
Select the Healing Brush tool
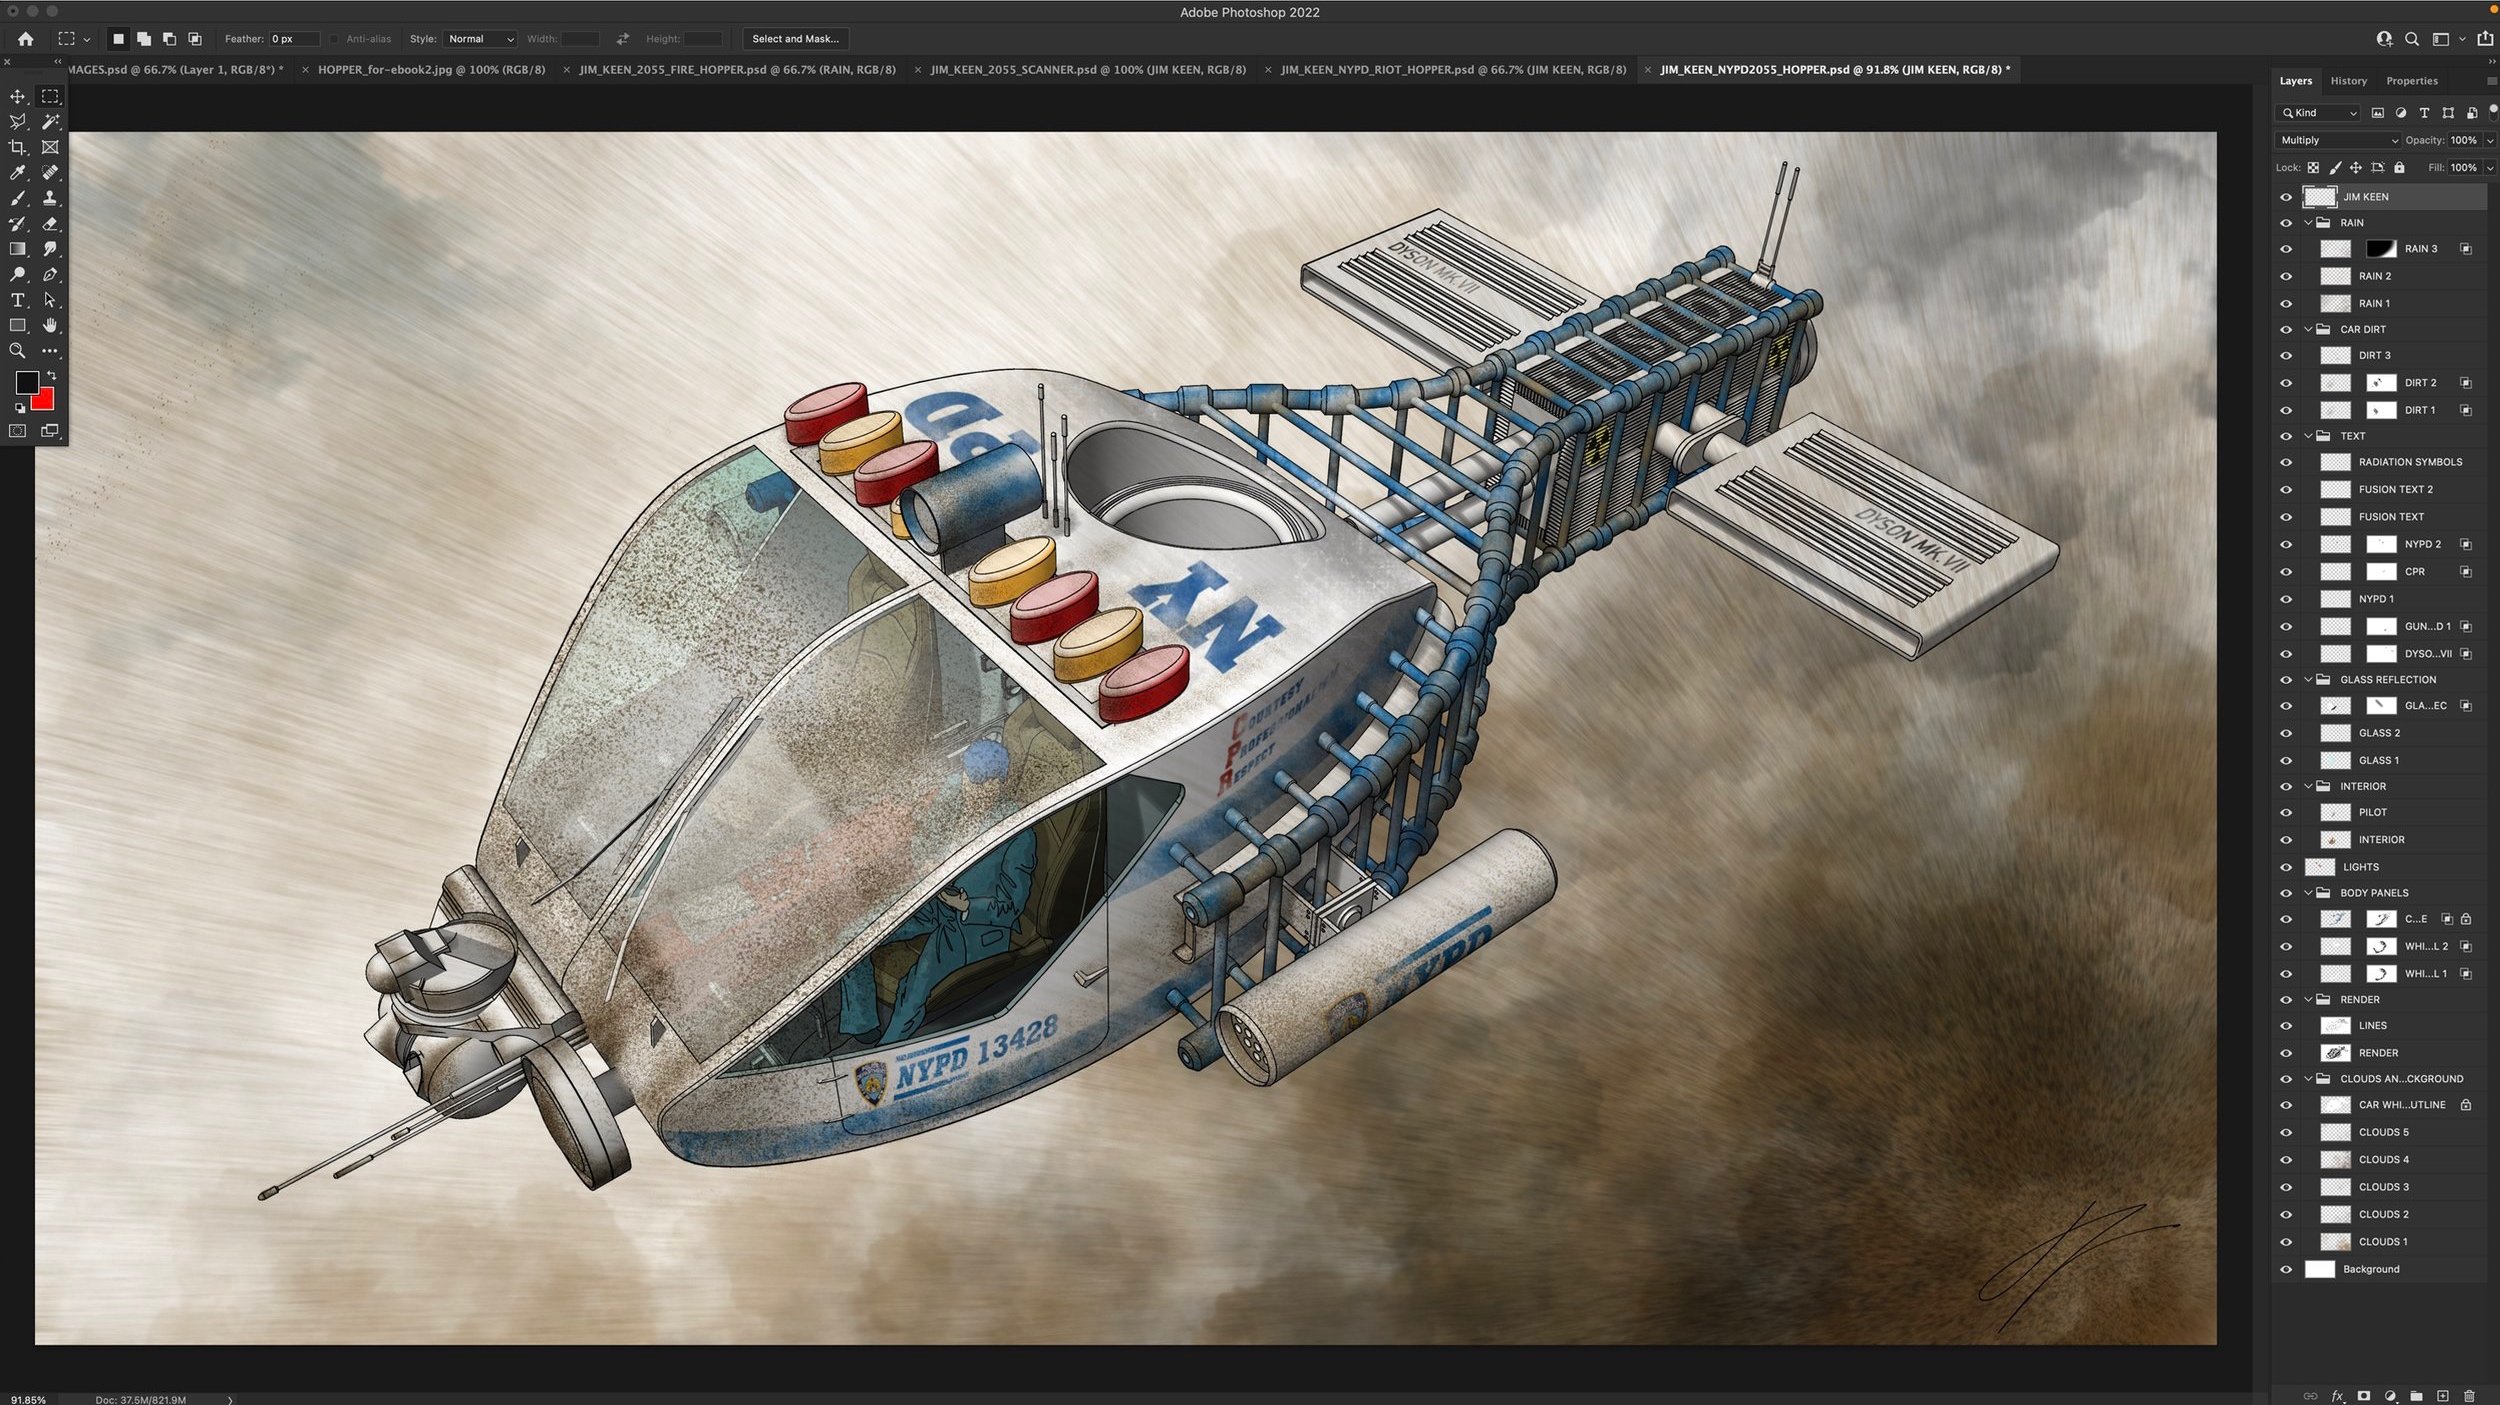[x=49, y=173]
